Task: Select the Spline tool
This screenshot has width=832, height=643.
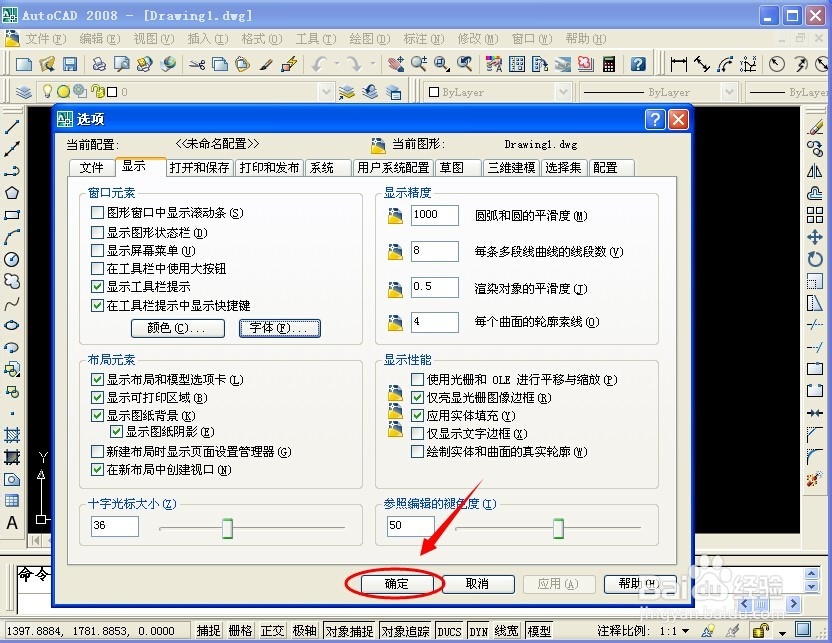Action: 12,303
